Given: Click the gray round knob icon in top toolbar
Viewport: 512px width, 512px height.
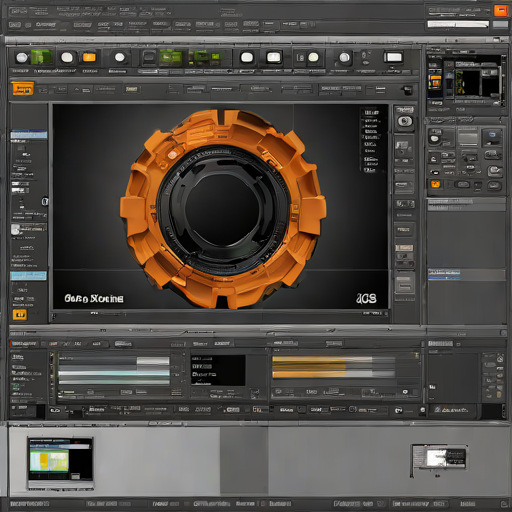Looking at the screenshot, I should [344, 58].
